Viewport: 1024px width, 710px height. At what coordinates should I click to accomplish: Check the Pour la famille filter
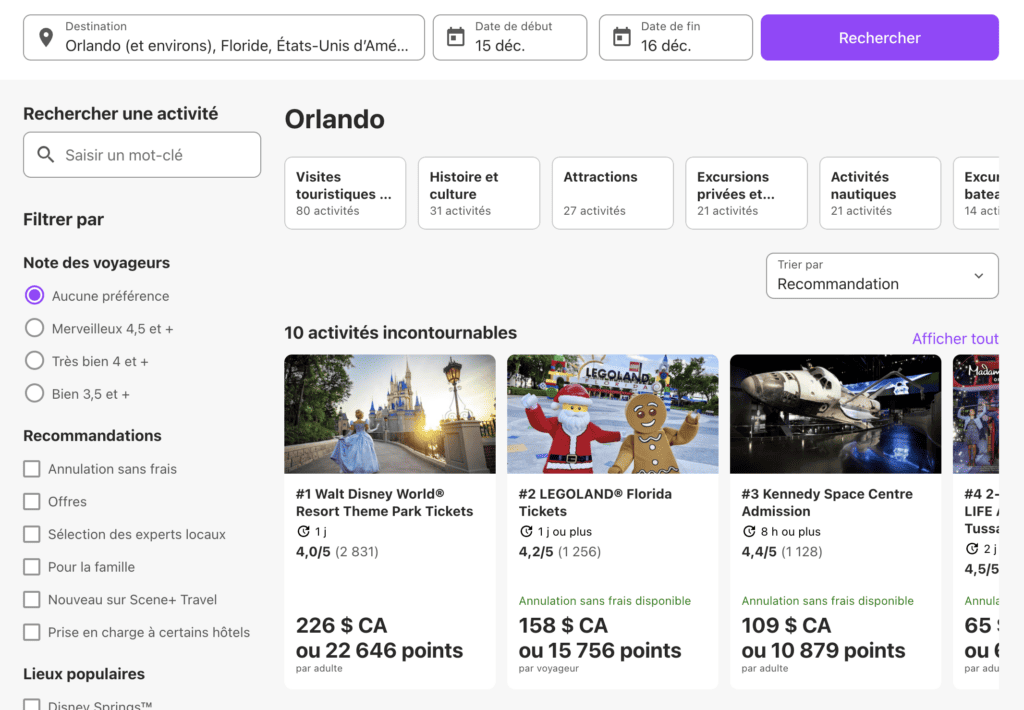click(x=33, y=567)
